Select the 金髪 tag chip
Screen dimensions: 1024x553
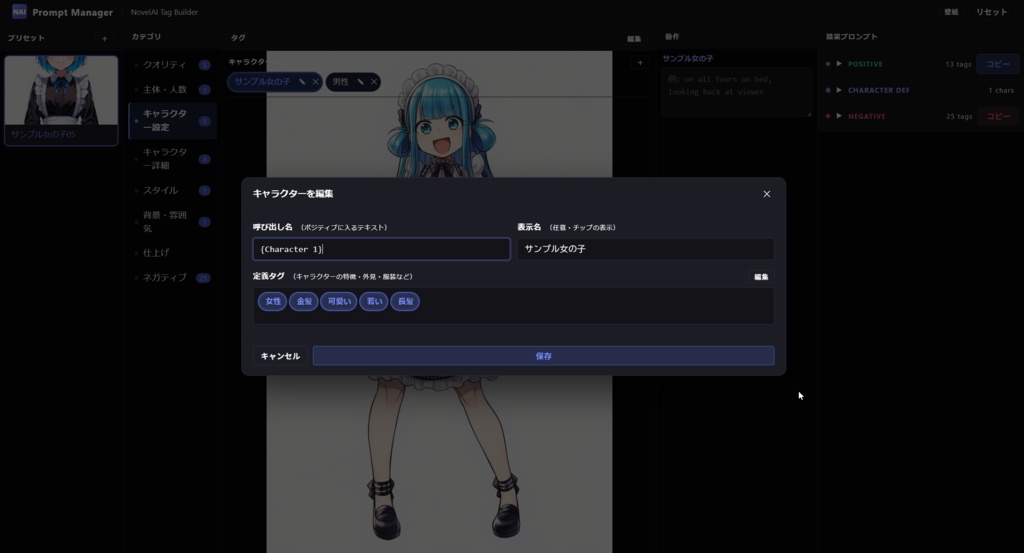[x=304, y=302]
